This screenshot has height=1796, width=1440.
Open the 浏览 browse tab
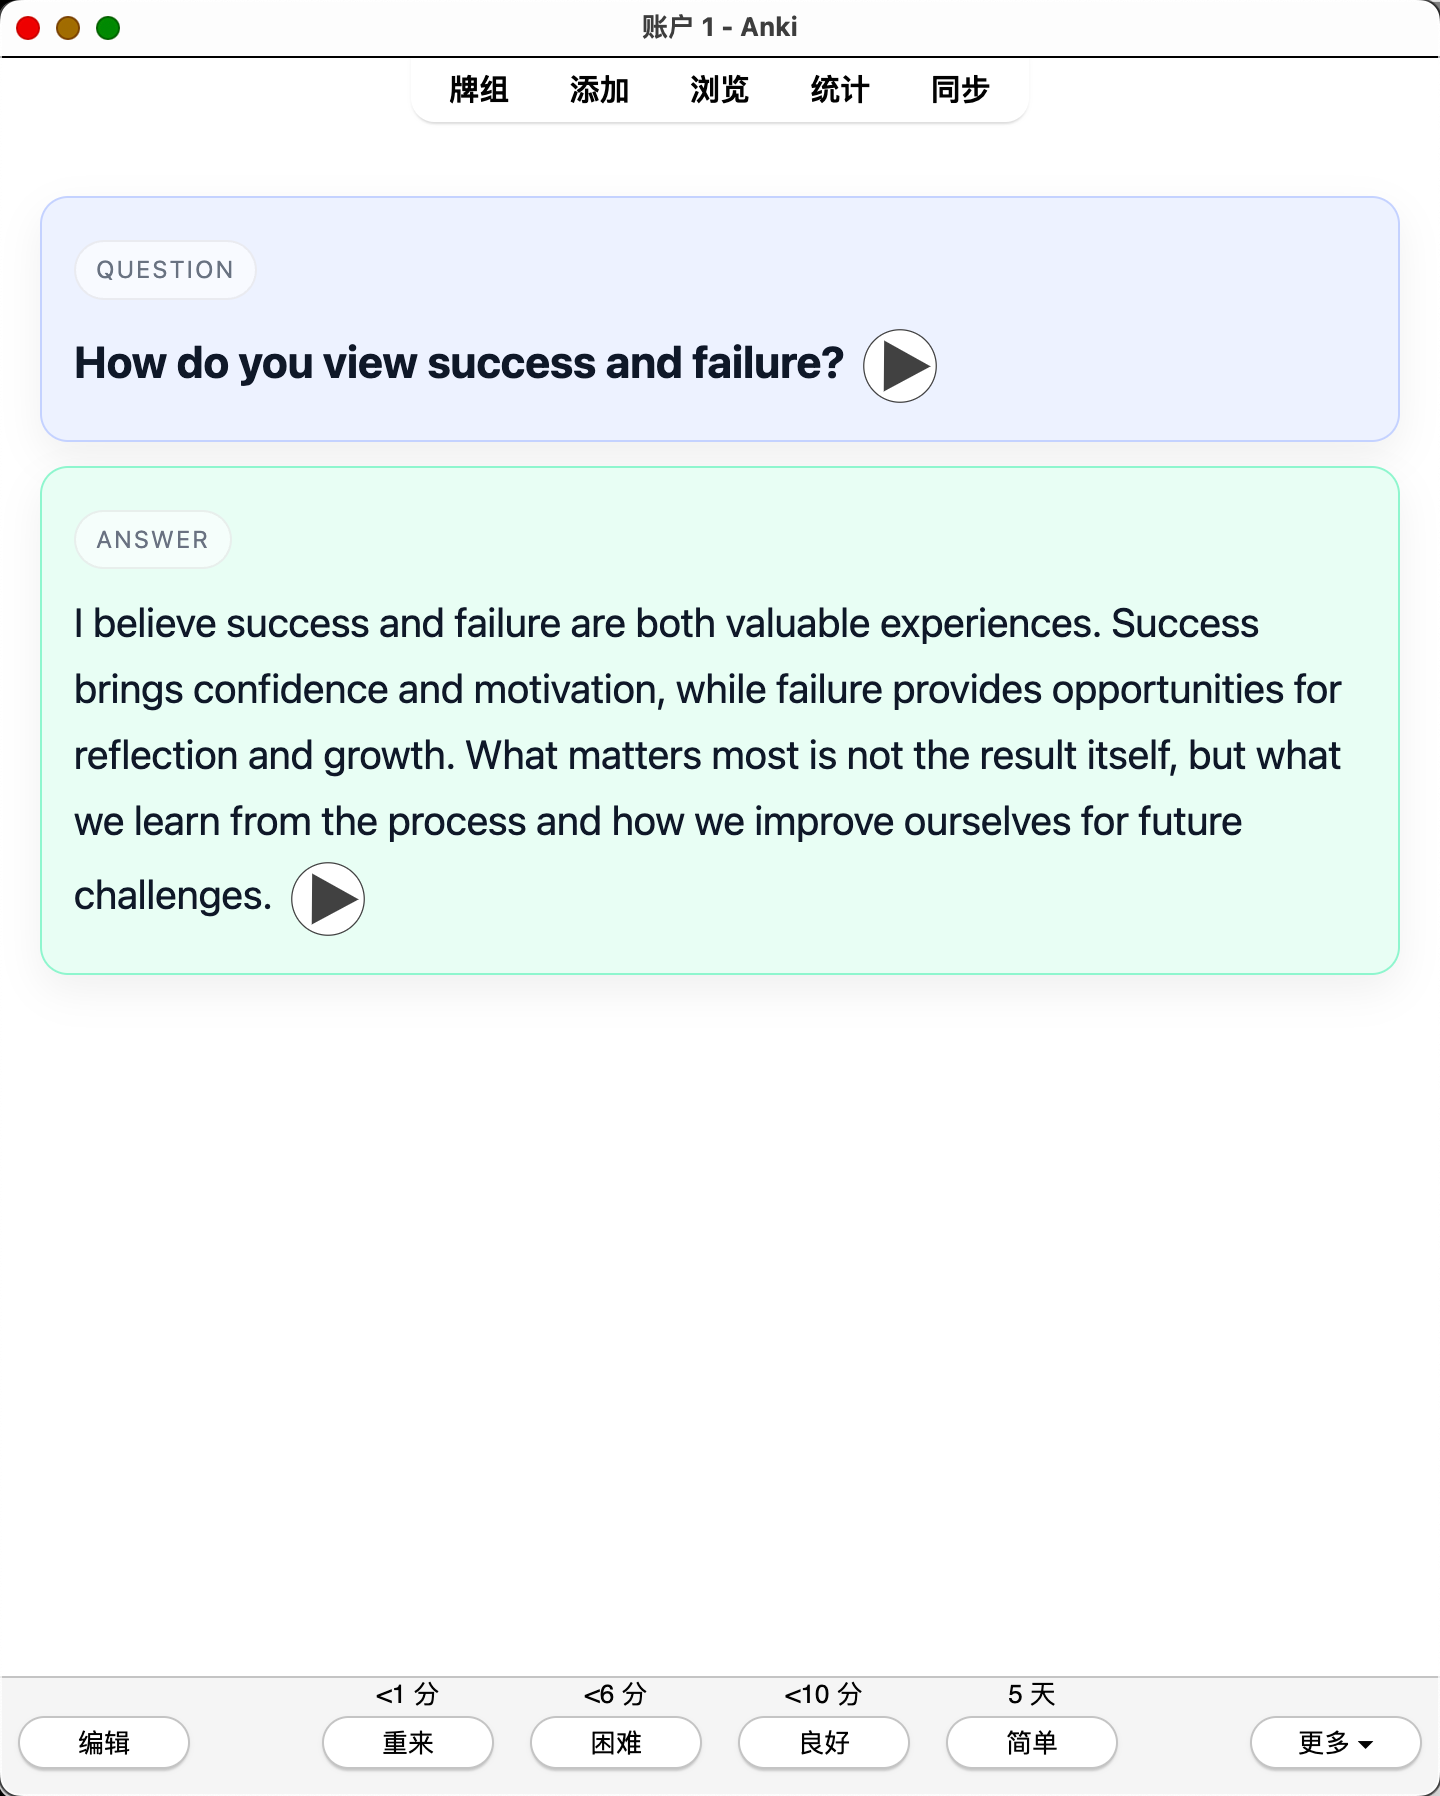(719, 90)
